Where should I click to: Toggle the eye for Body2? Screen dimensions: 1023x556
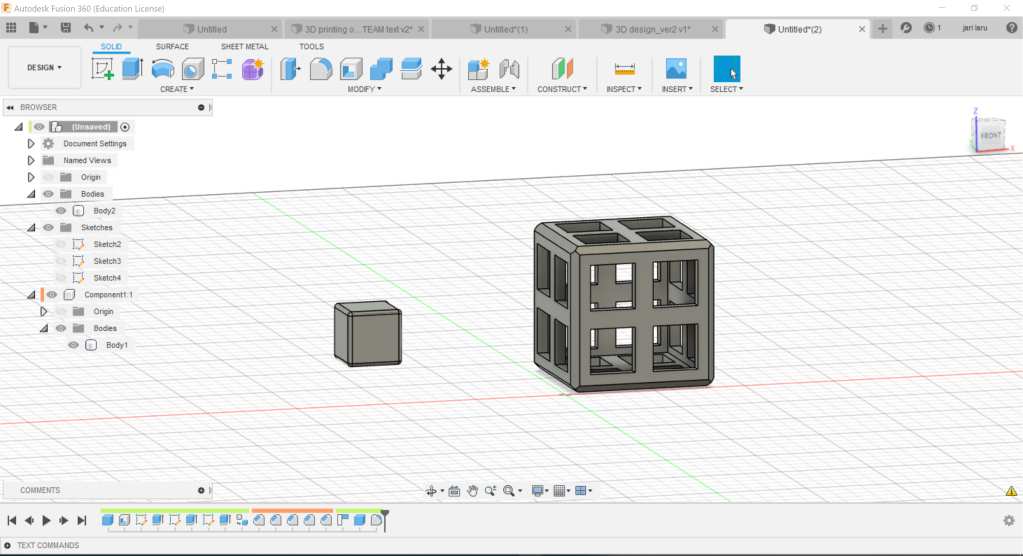coord(61,211)
